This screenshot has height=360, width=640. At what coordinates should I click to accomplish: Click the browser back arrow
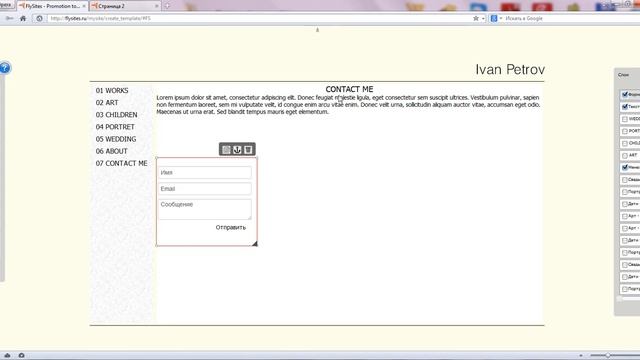click(x=9, y=18)
